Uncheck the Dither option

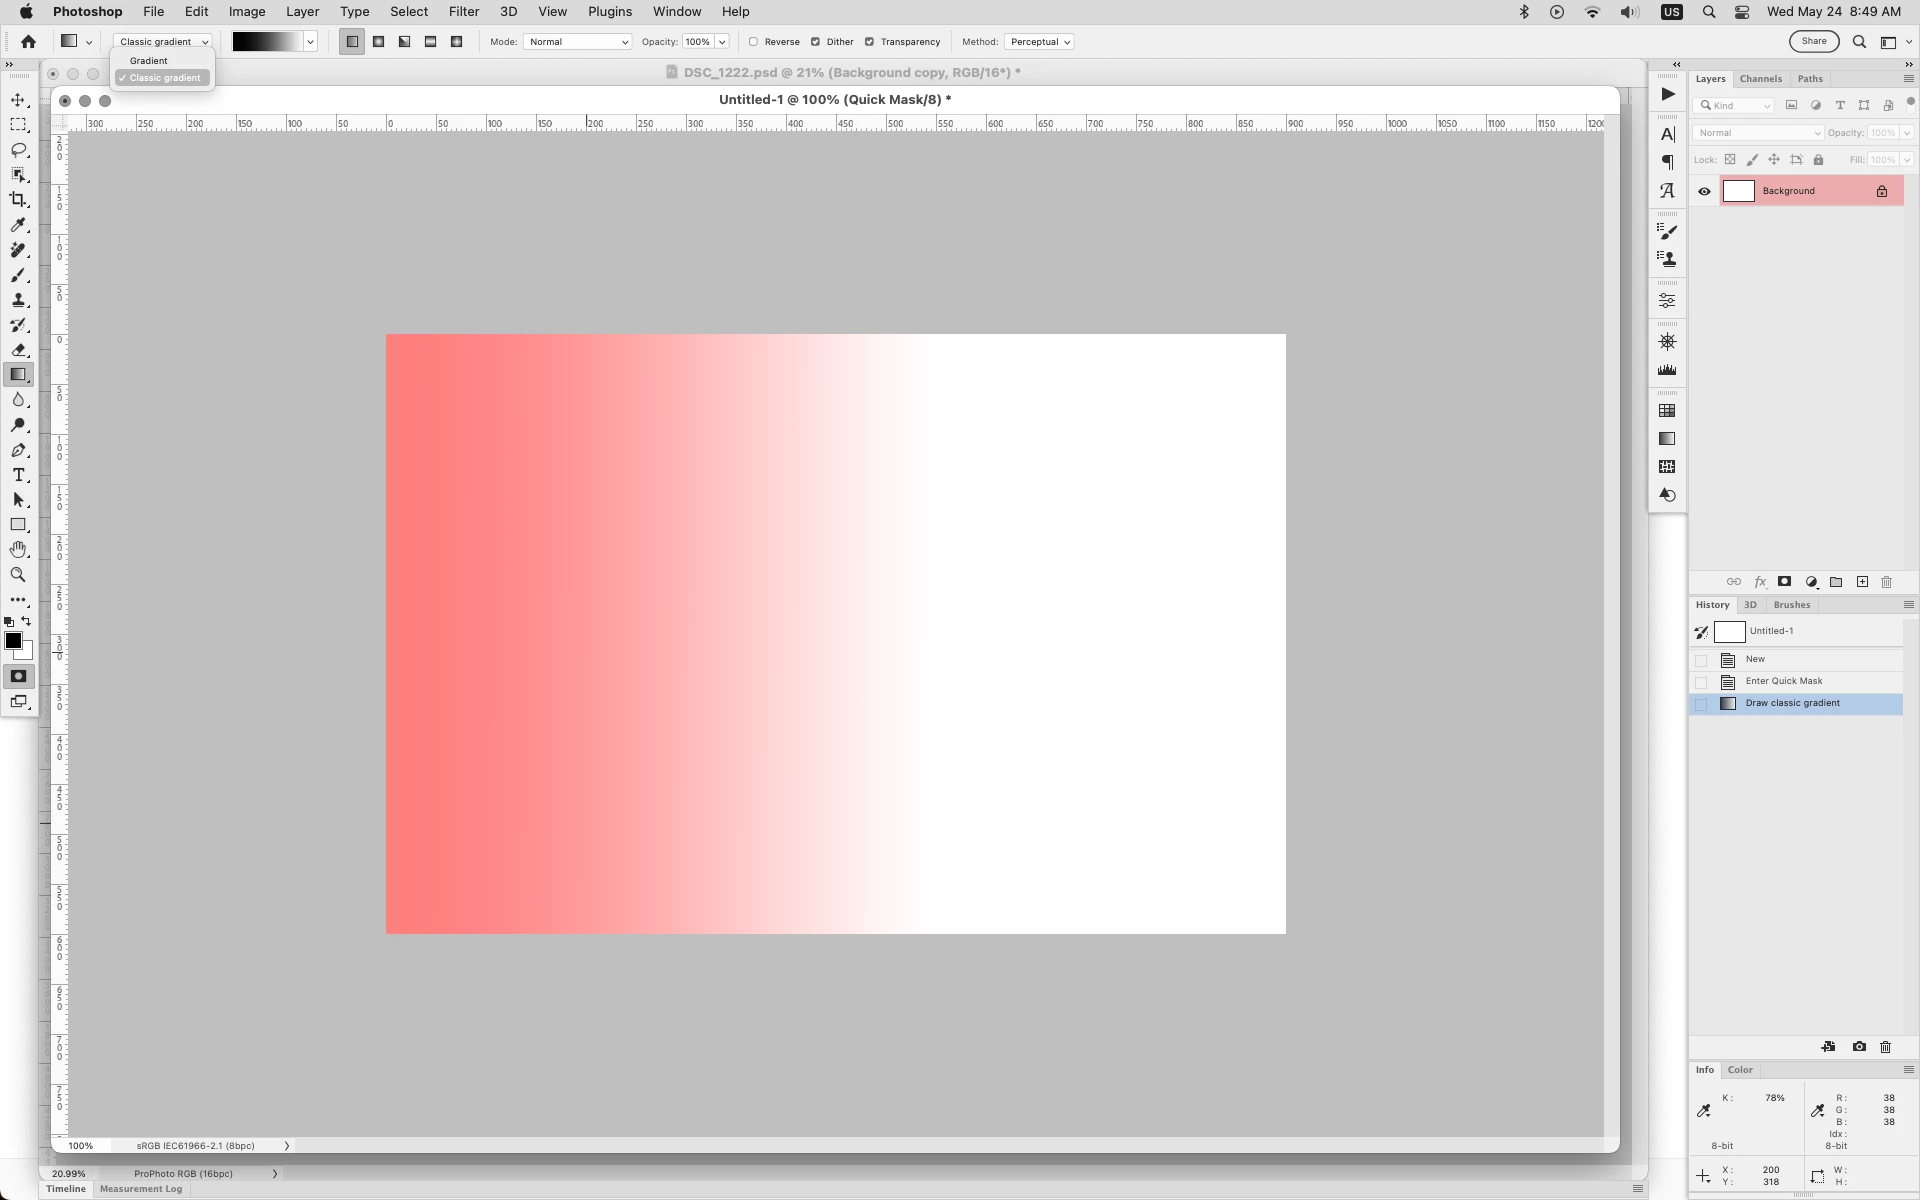pos(816,42)
